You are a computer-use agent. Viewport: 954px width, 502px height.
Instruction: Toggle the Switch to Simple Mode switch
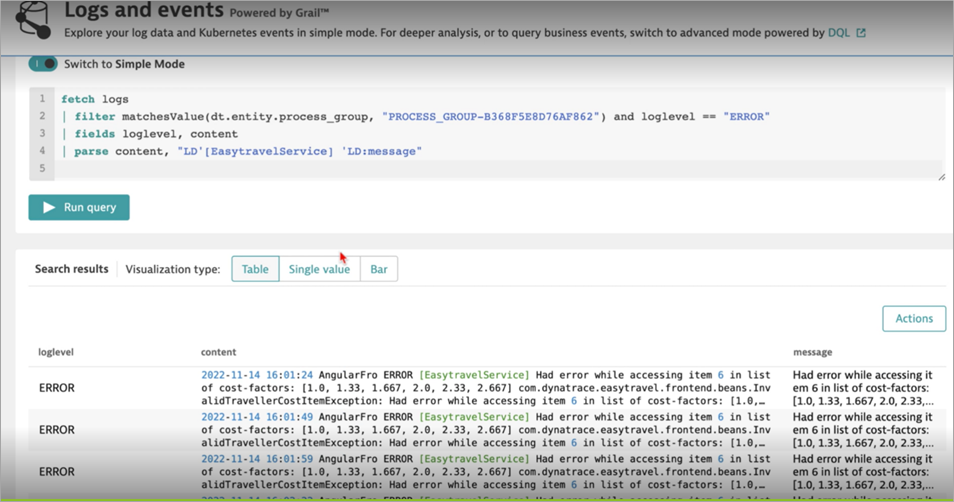pos(43,64)
